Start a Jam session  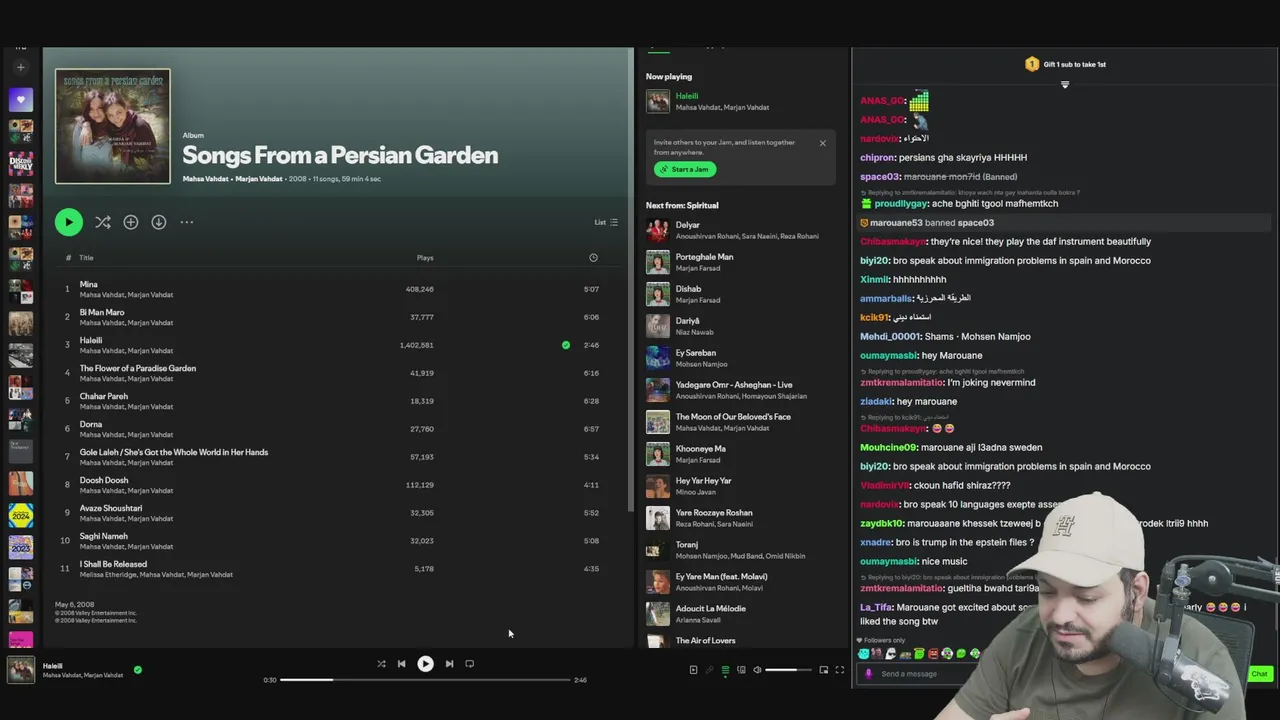click(x=685, y=169)
